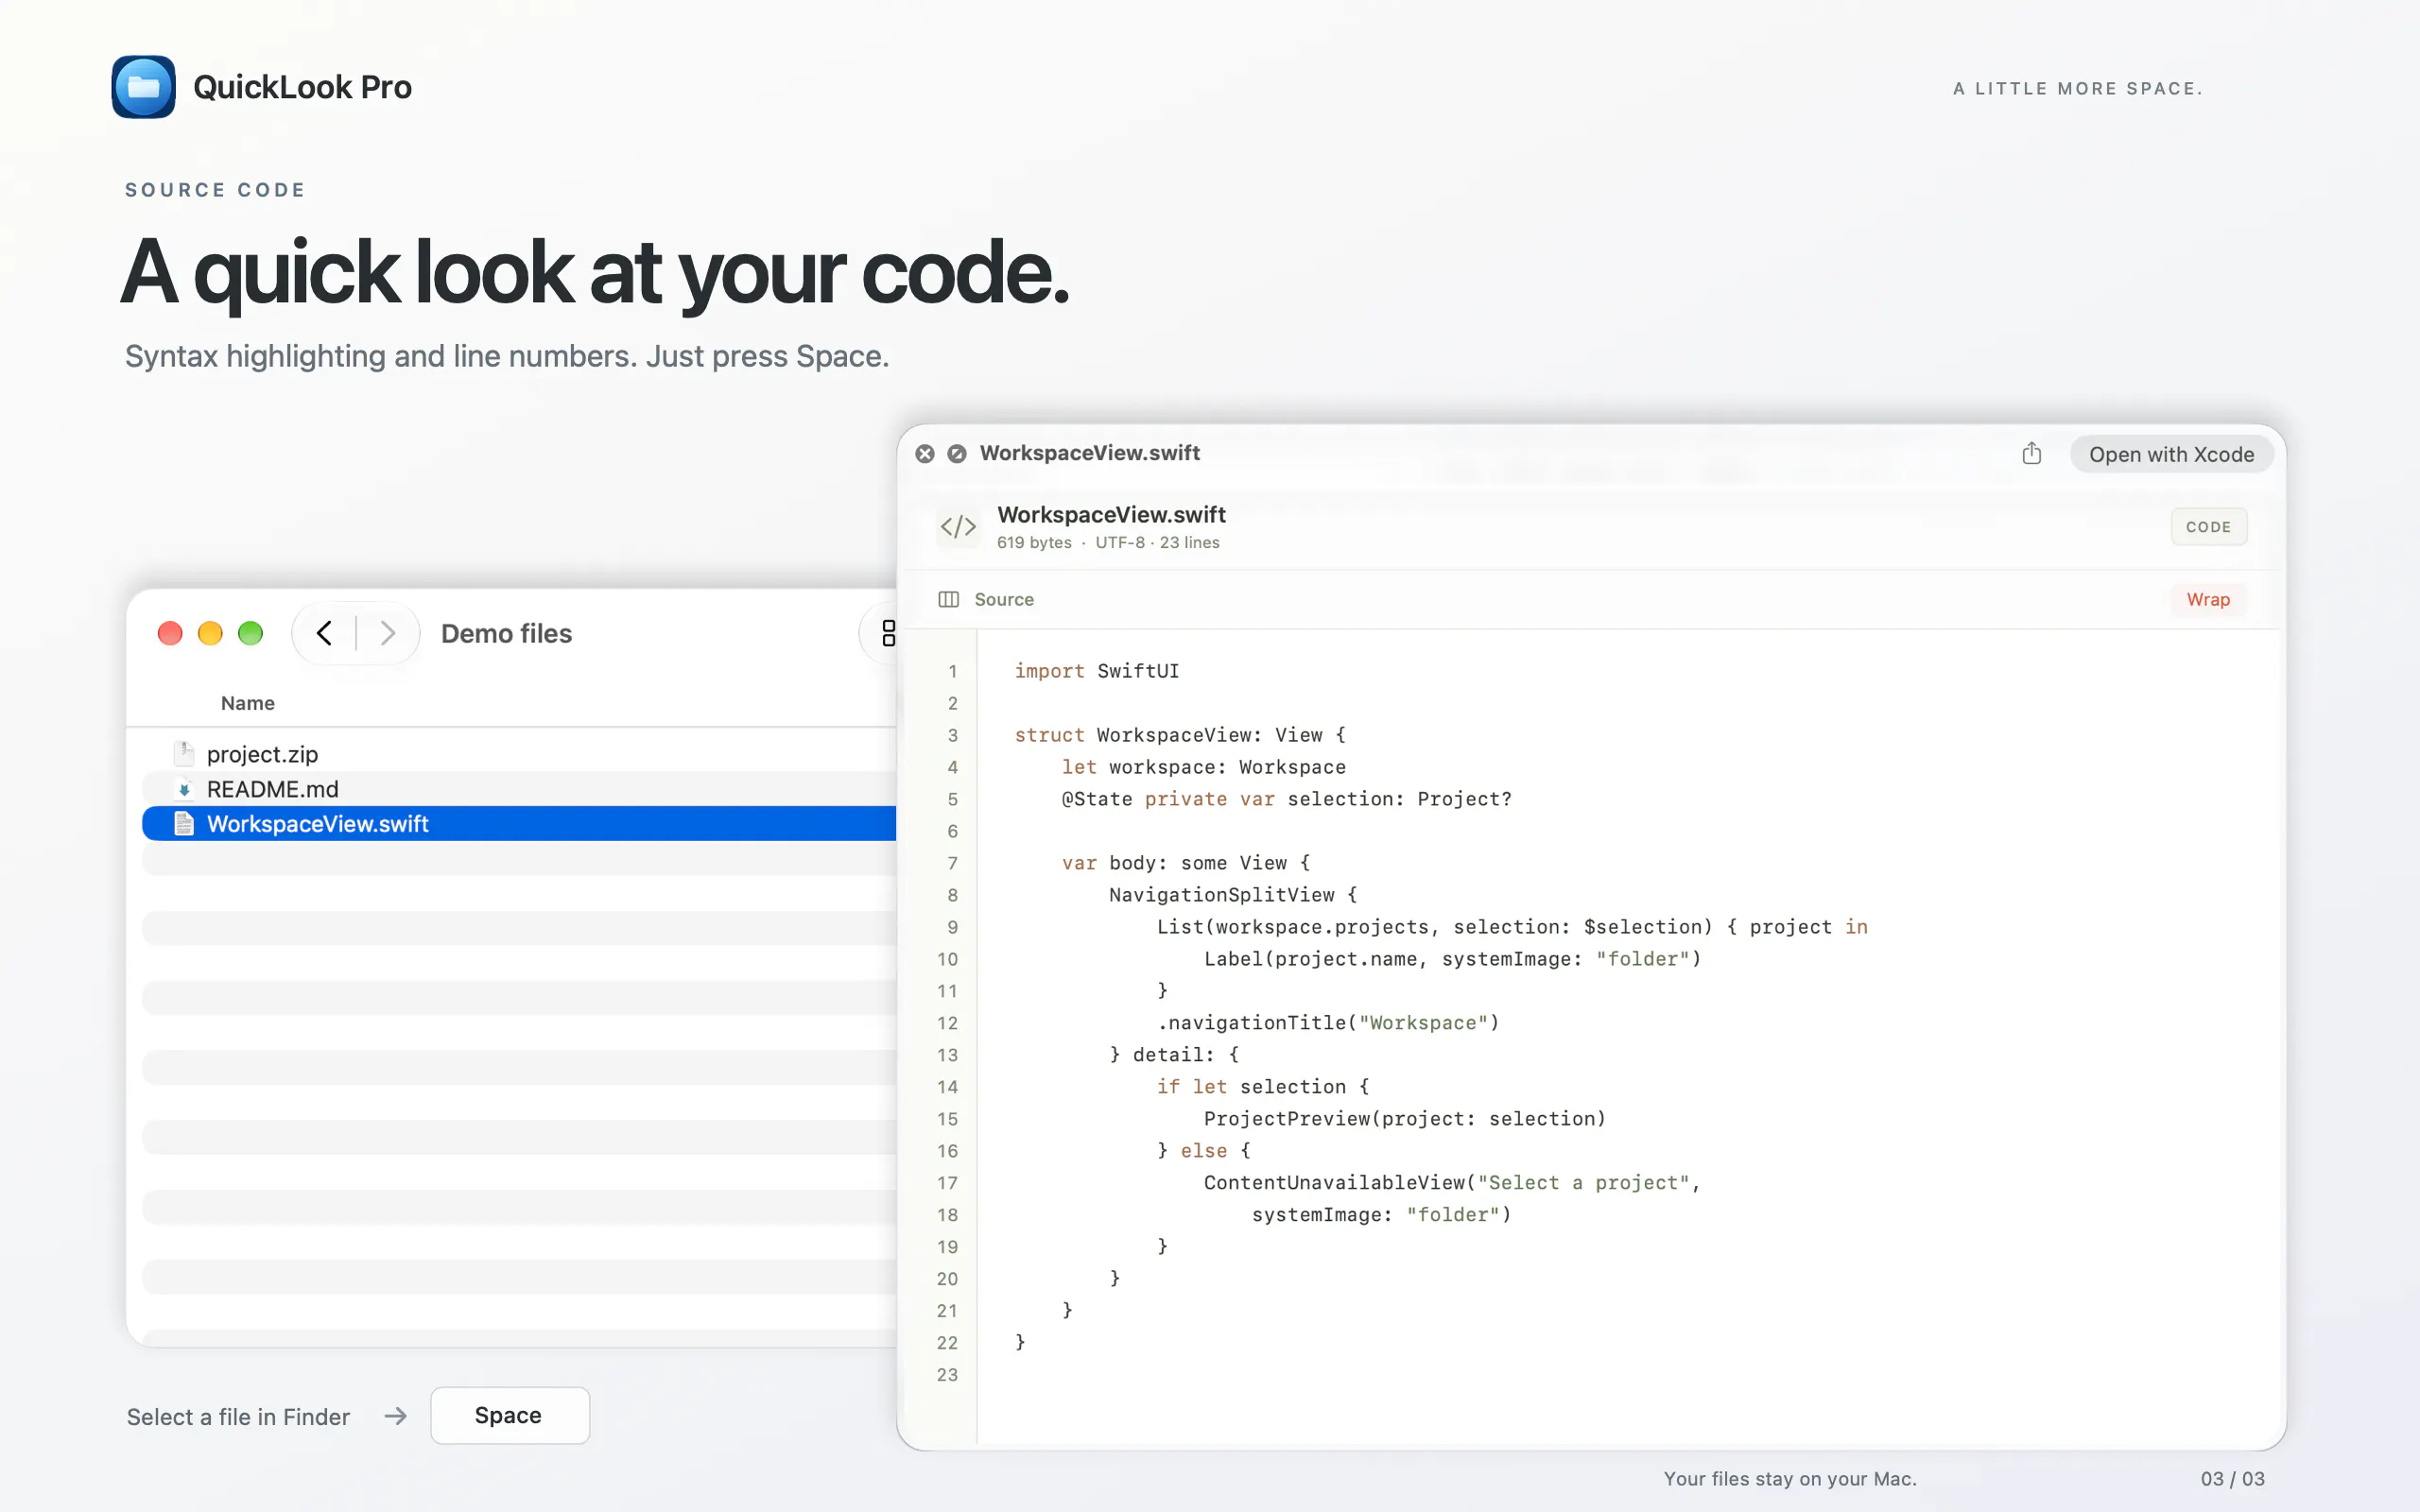Click the @State private var selection line
The width and height of the screenshot is (2420, 1512).
1287,799
